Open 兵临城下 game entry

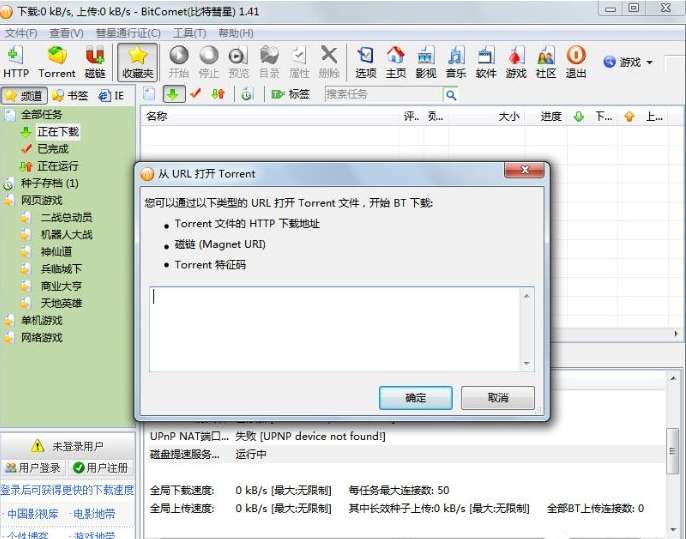61,269
